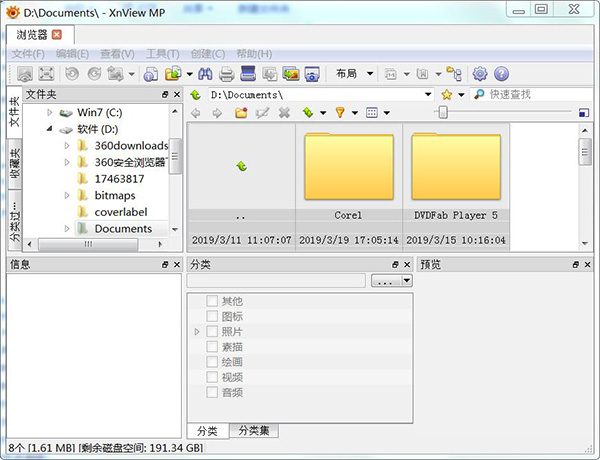Click the blue help question icon

[x=501, y=73]
